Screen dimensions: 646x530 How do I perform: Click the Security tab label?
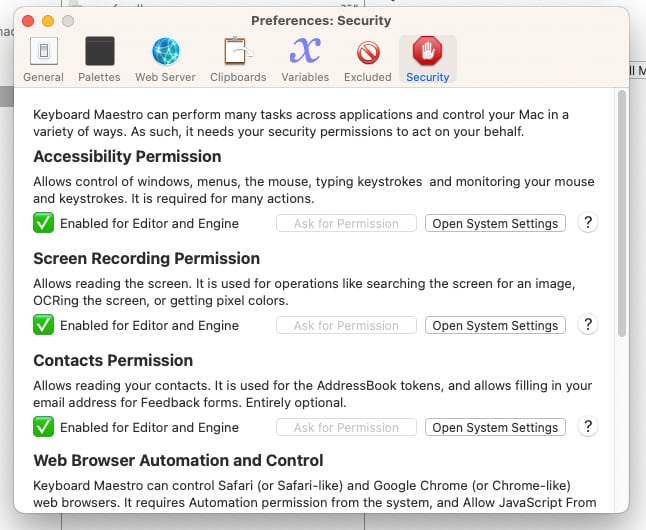pos(428,77)
